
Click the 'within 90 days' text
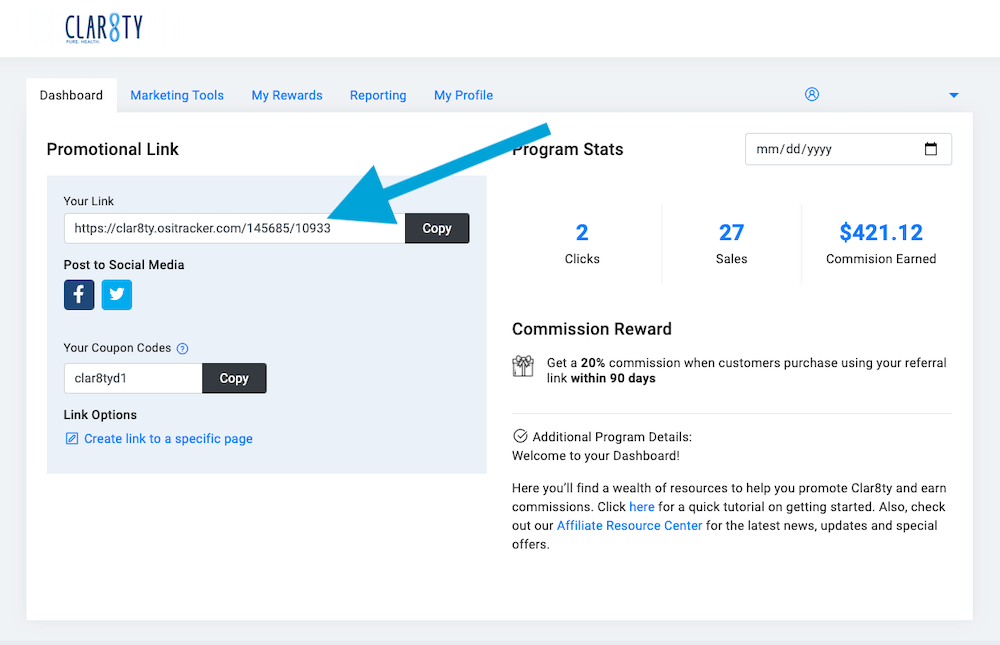coord(613,378)
